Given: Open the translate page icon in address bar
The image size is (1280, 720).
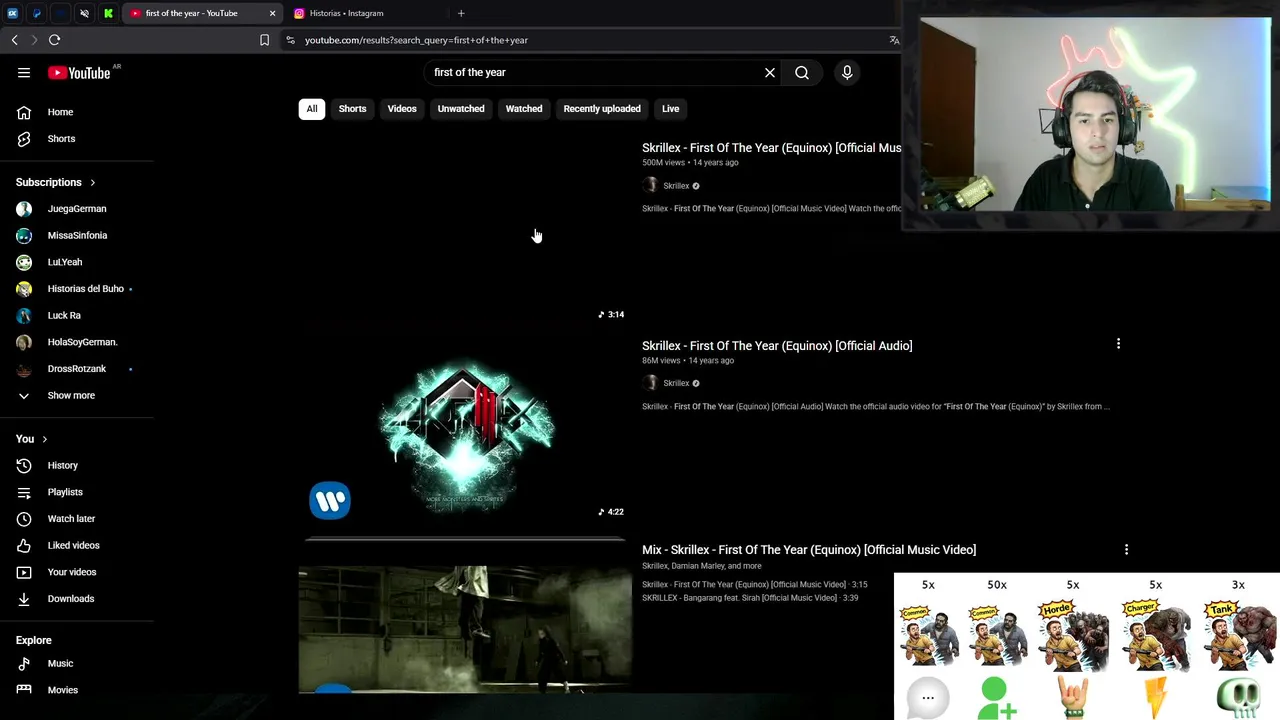Looking at the screenshot, I should [894, 40].
